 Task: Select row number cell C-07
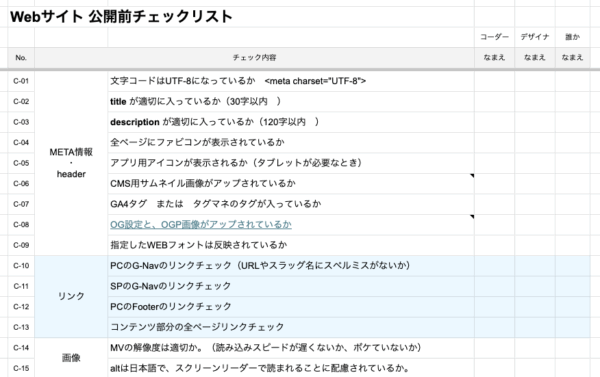(21, 204)
